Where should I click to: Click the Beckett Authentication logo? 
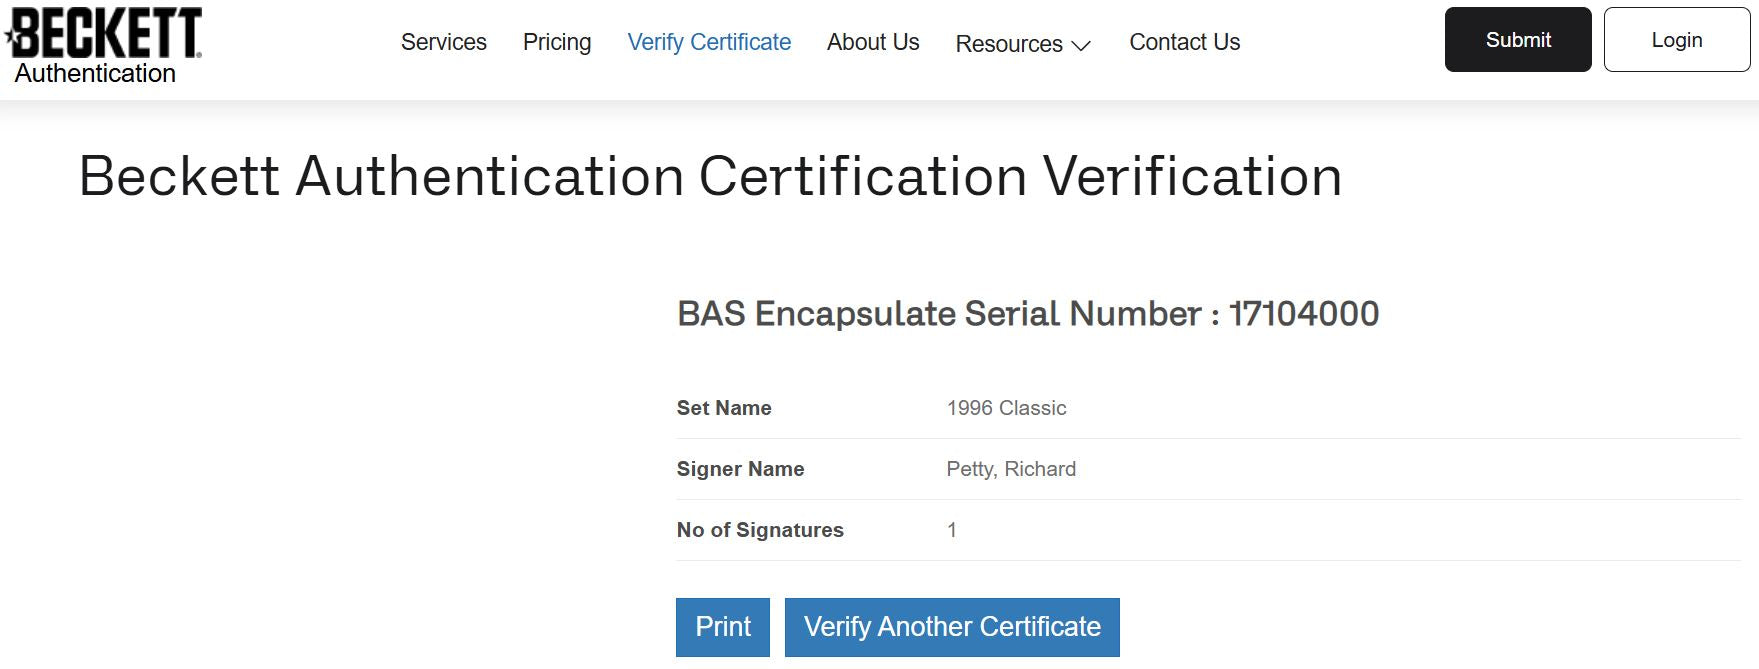103,46
